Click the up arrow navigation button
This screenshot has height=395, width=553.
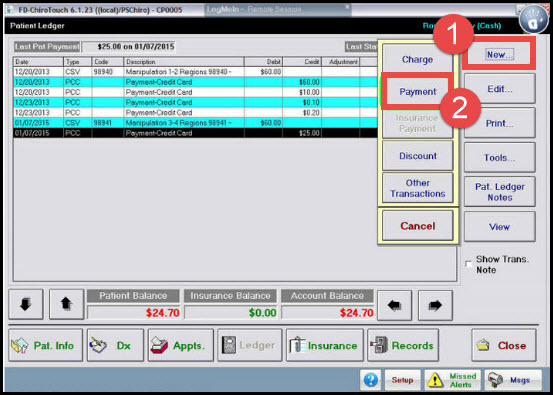[x=67, y=304]
